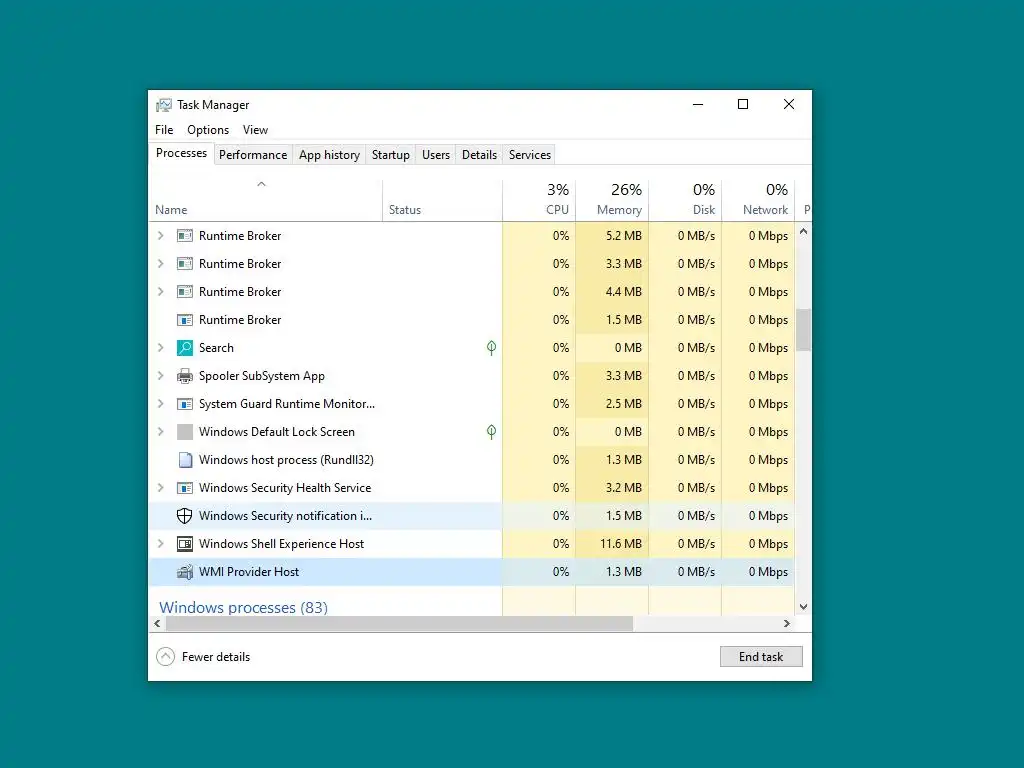Click the green leaf icon beside Search
This screenshot has width=1024, height=768.
(491, 348)
